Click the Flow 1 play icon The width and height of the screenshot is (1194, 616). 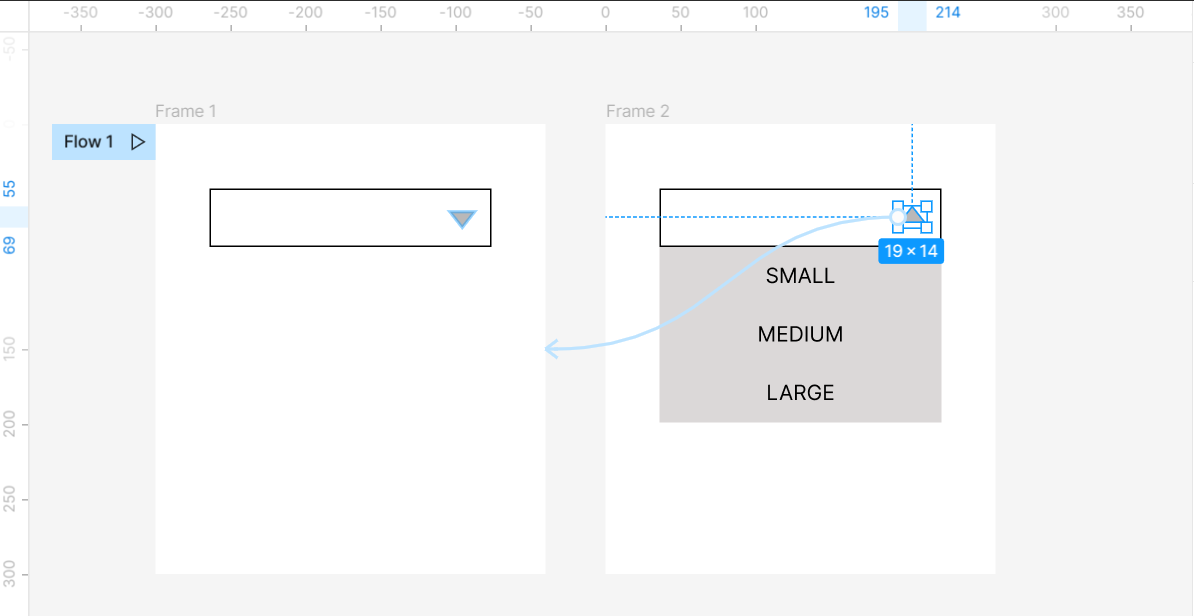(x=138, y=142)
